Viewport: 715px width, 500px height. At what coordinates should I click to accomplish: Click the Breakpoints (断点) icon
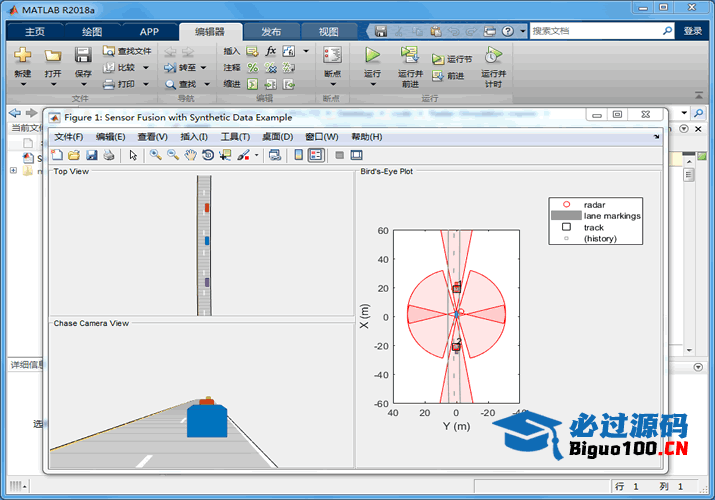[x=332, y=55]
